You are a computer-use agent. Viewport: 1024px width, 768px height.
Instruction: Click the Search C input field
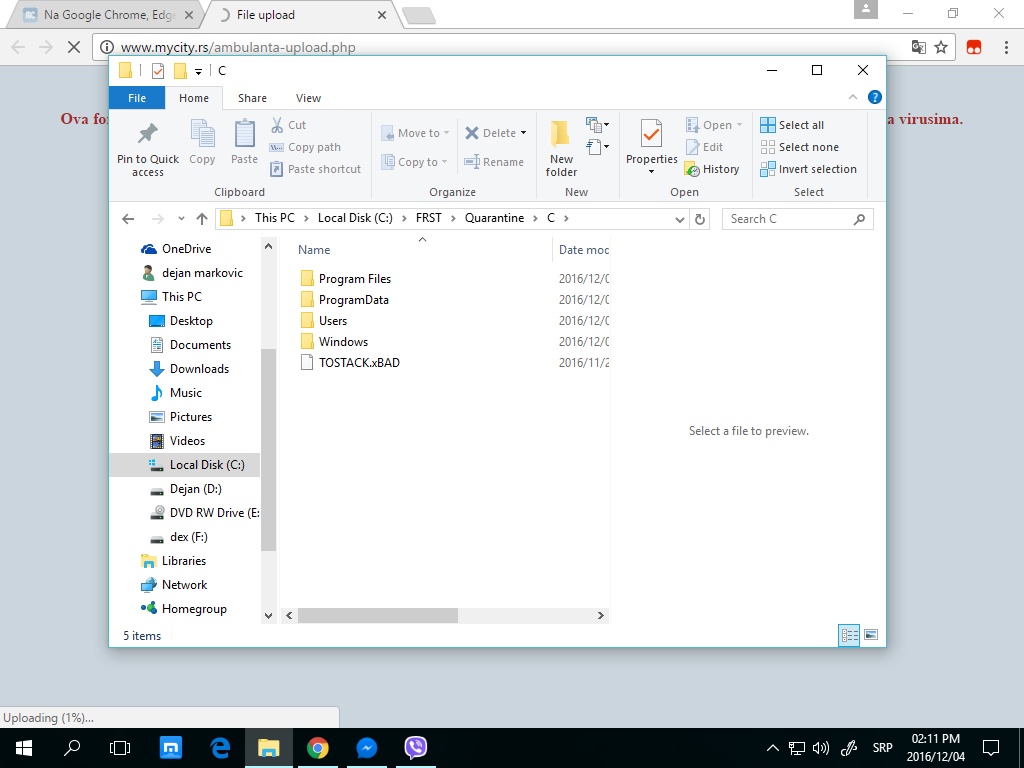(x=790, y=219)
